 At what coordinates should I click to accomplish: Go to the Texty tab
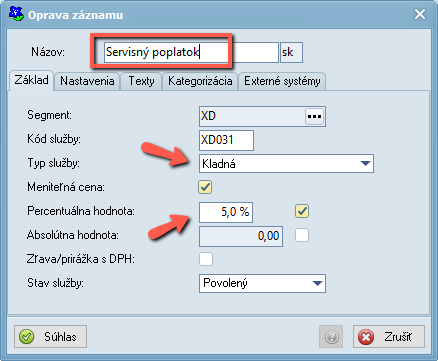(141, 81)
